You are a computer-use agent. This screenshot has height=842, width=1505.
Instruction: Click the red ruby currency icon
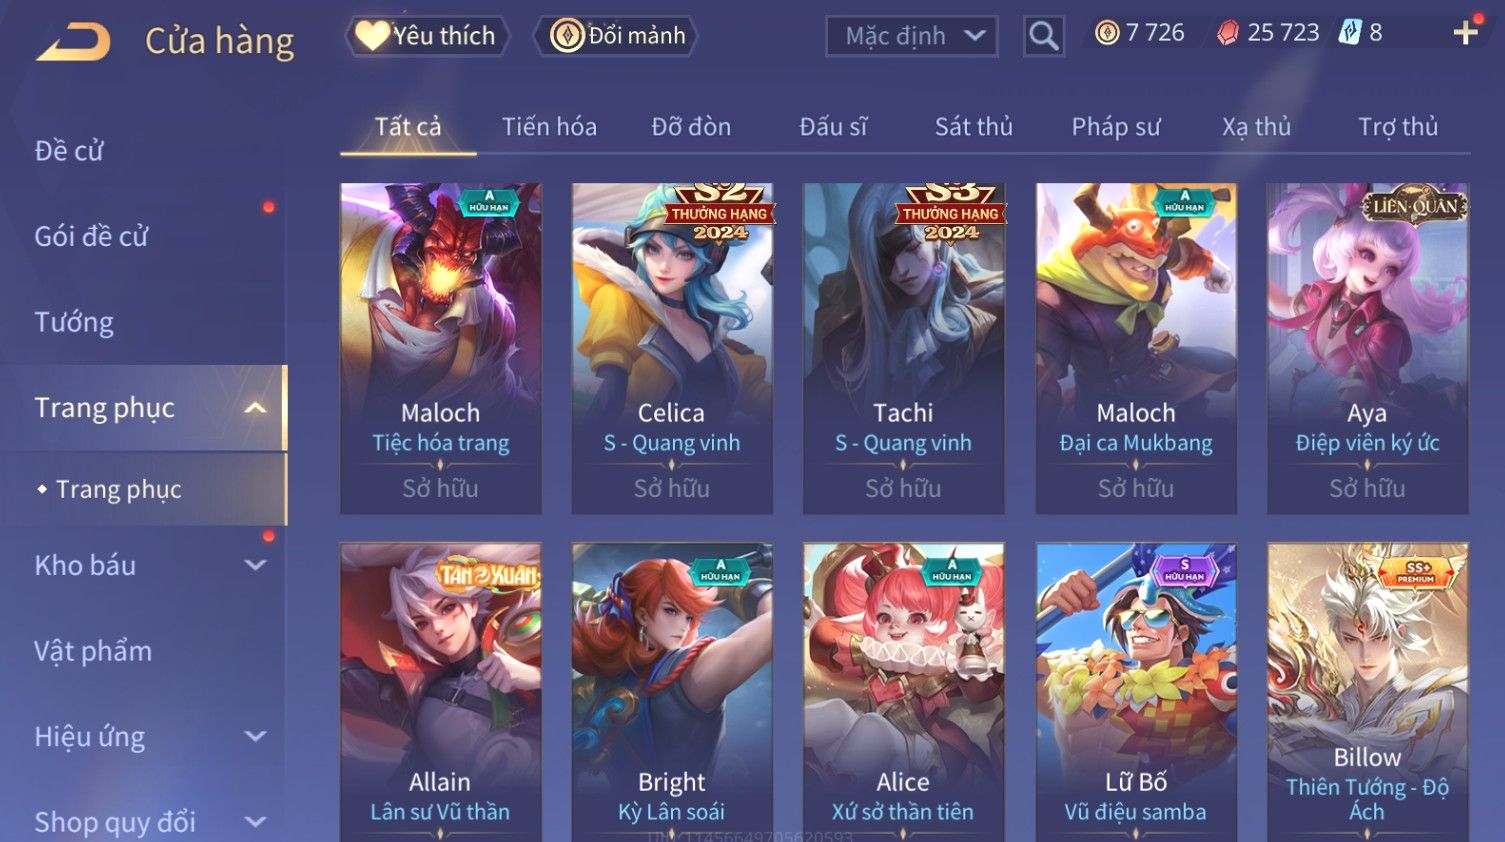coord(1228,33)
